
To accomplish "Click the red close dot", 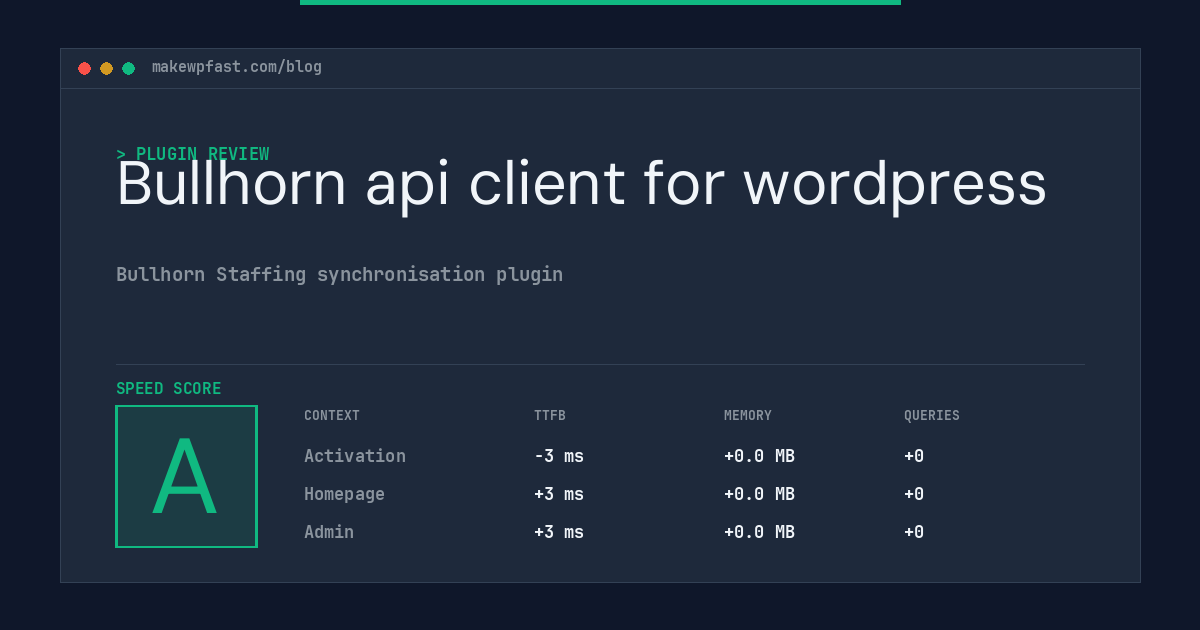I will point(84,68).
